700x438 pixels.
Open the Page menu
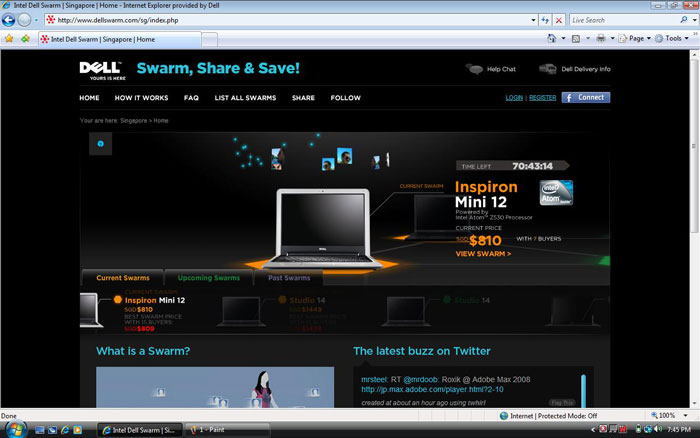click(x=635, y=38)
